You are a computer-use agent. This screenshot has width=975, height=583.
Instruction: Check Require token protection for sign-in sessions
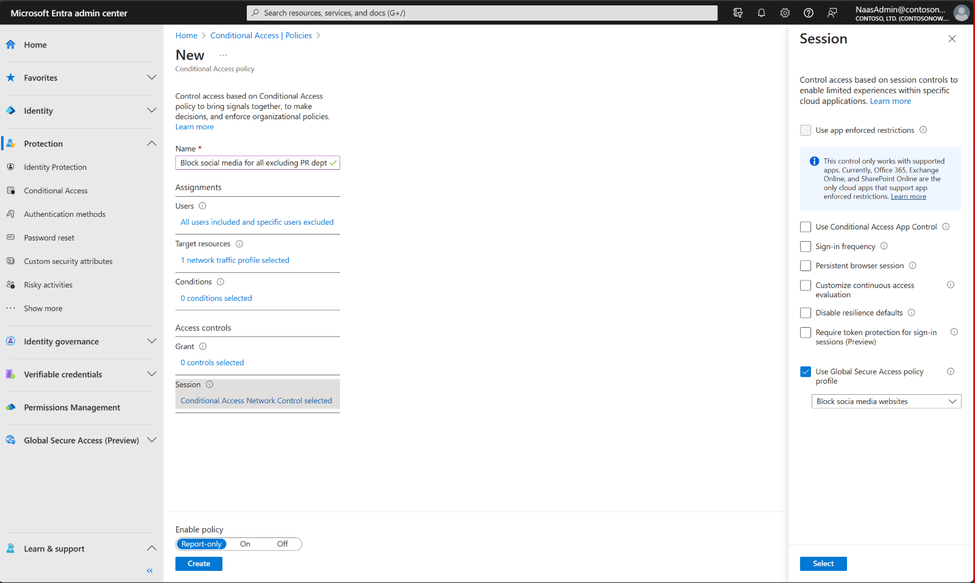coord(805,333)
